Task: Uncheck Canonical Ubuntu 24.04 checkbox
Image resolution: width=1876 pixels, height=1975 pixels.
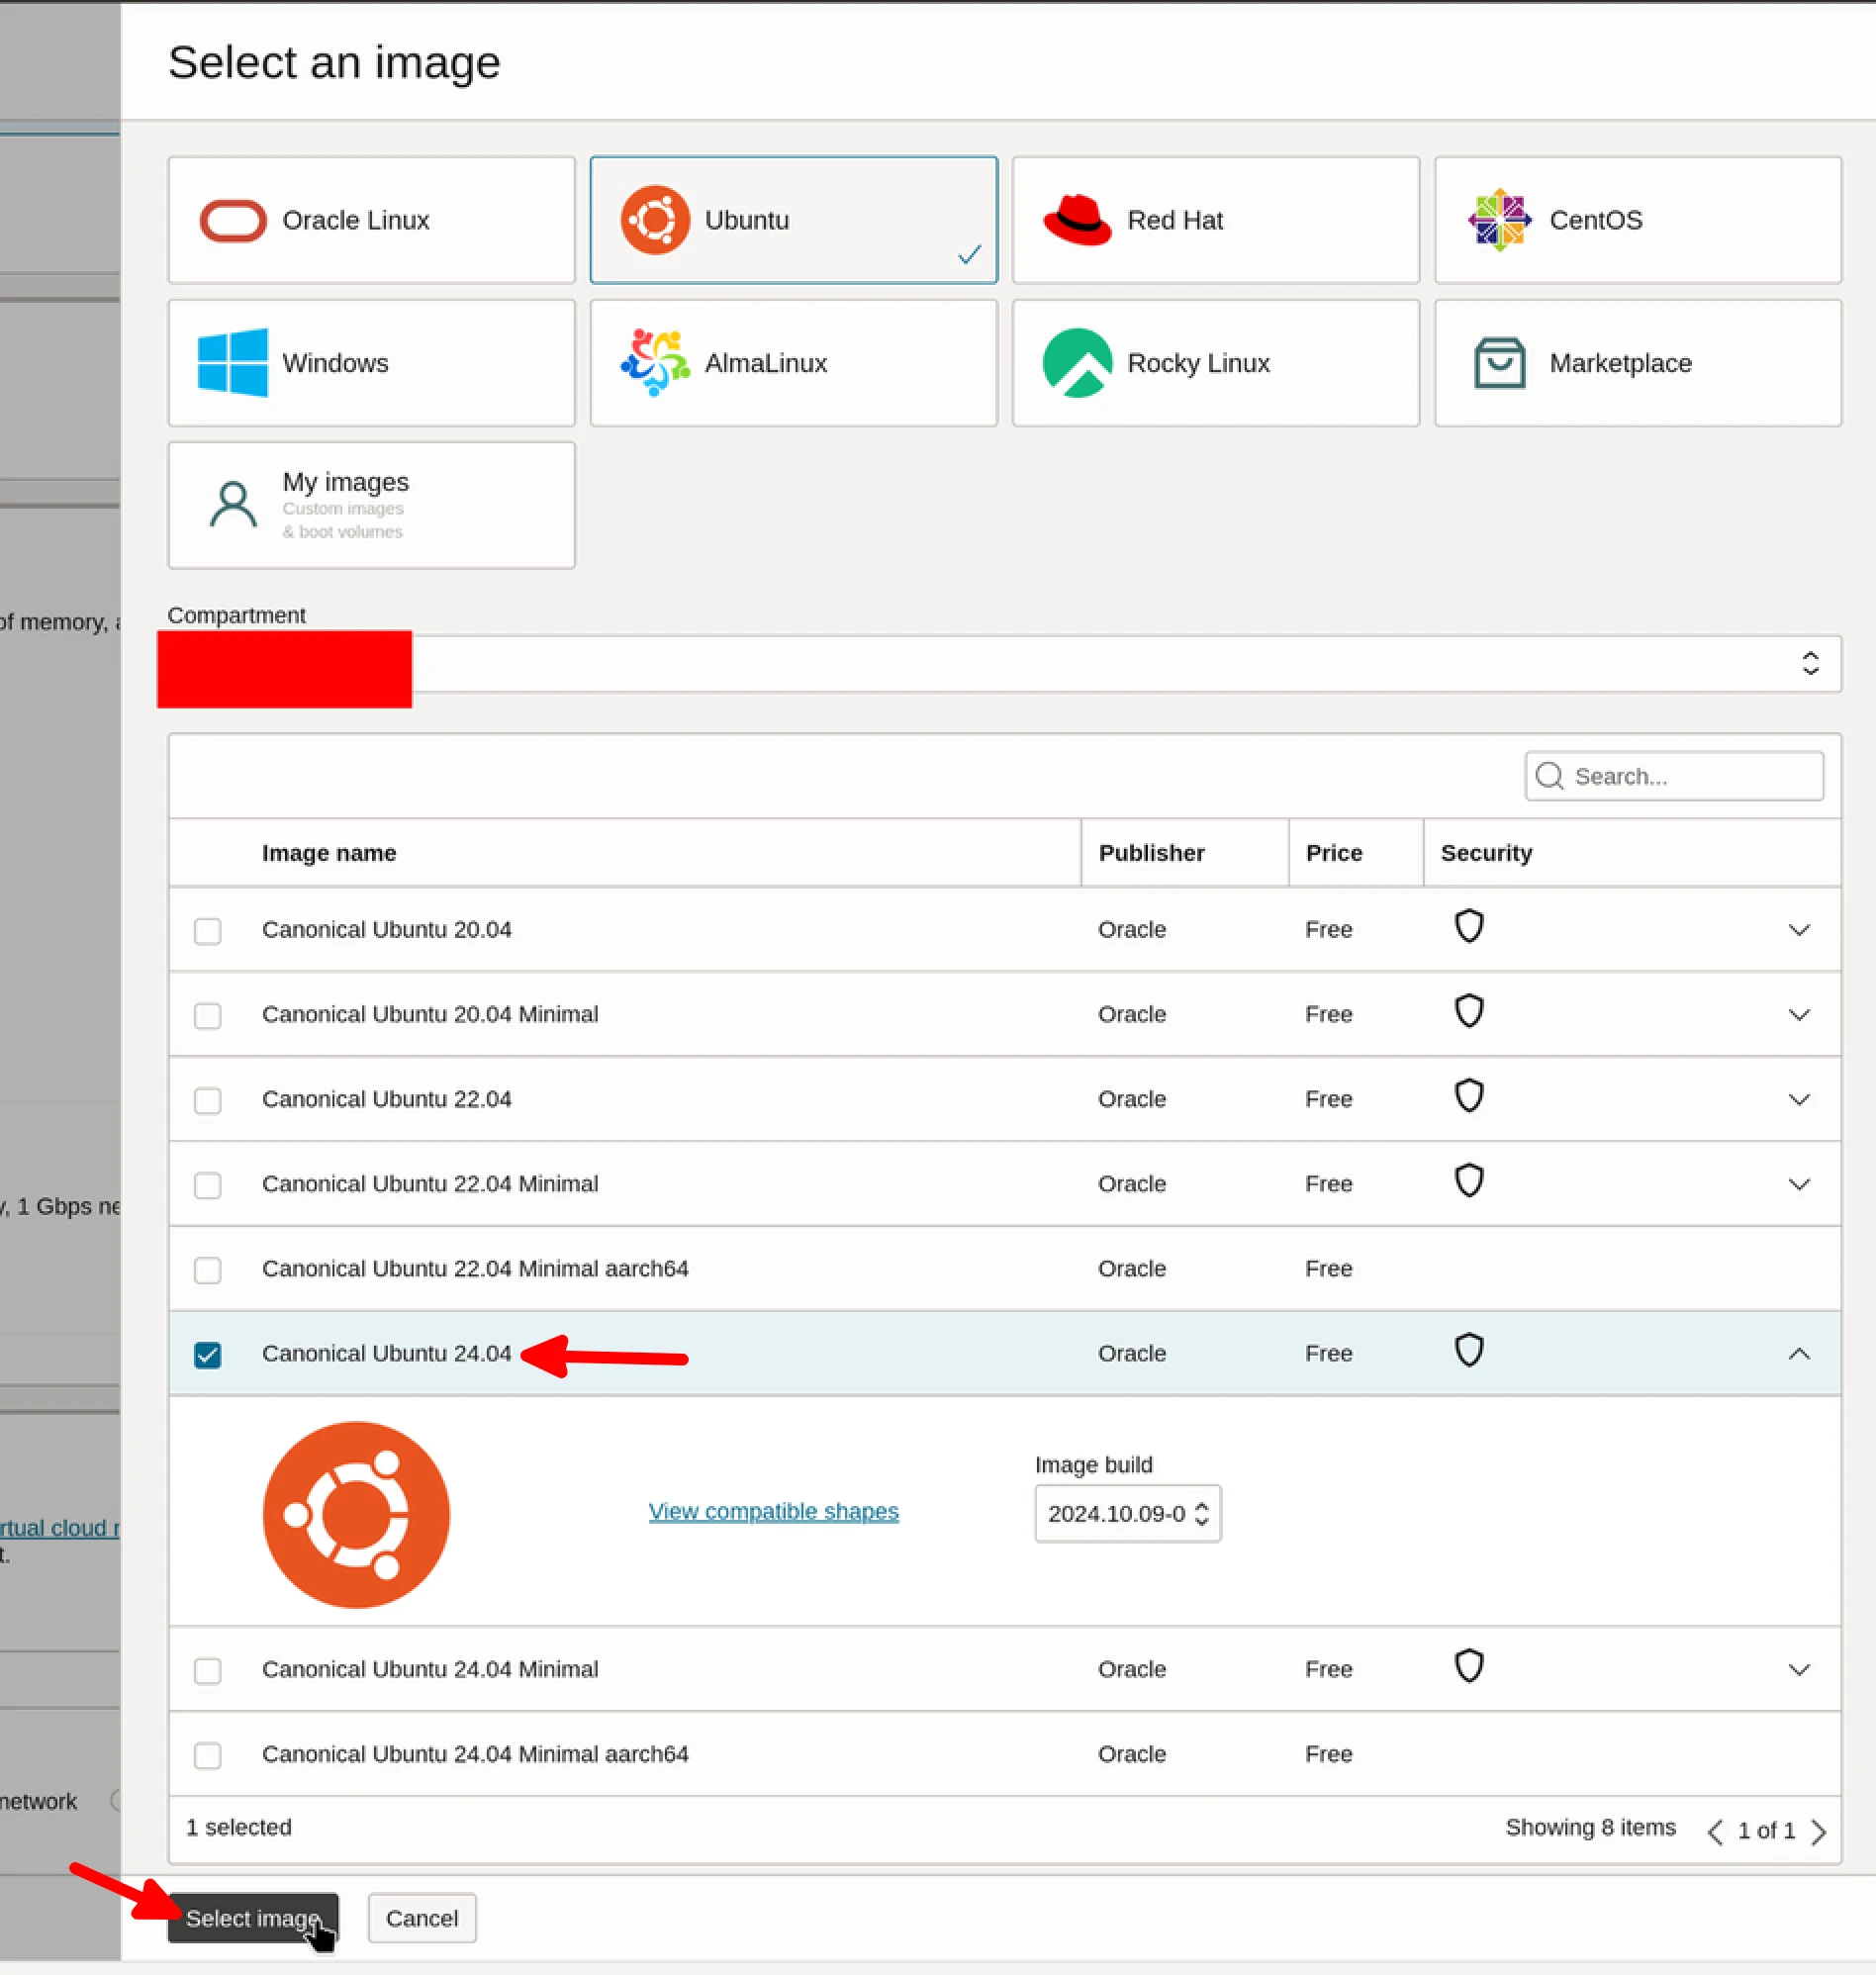Action: coord(208,1355)
